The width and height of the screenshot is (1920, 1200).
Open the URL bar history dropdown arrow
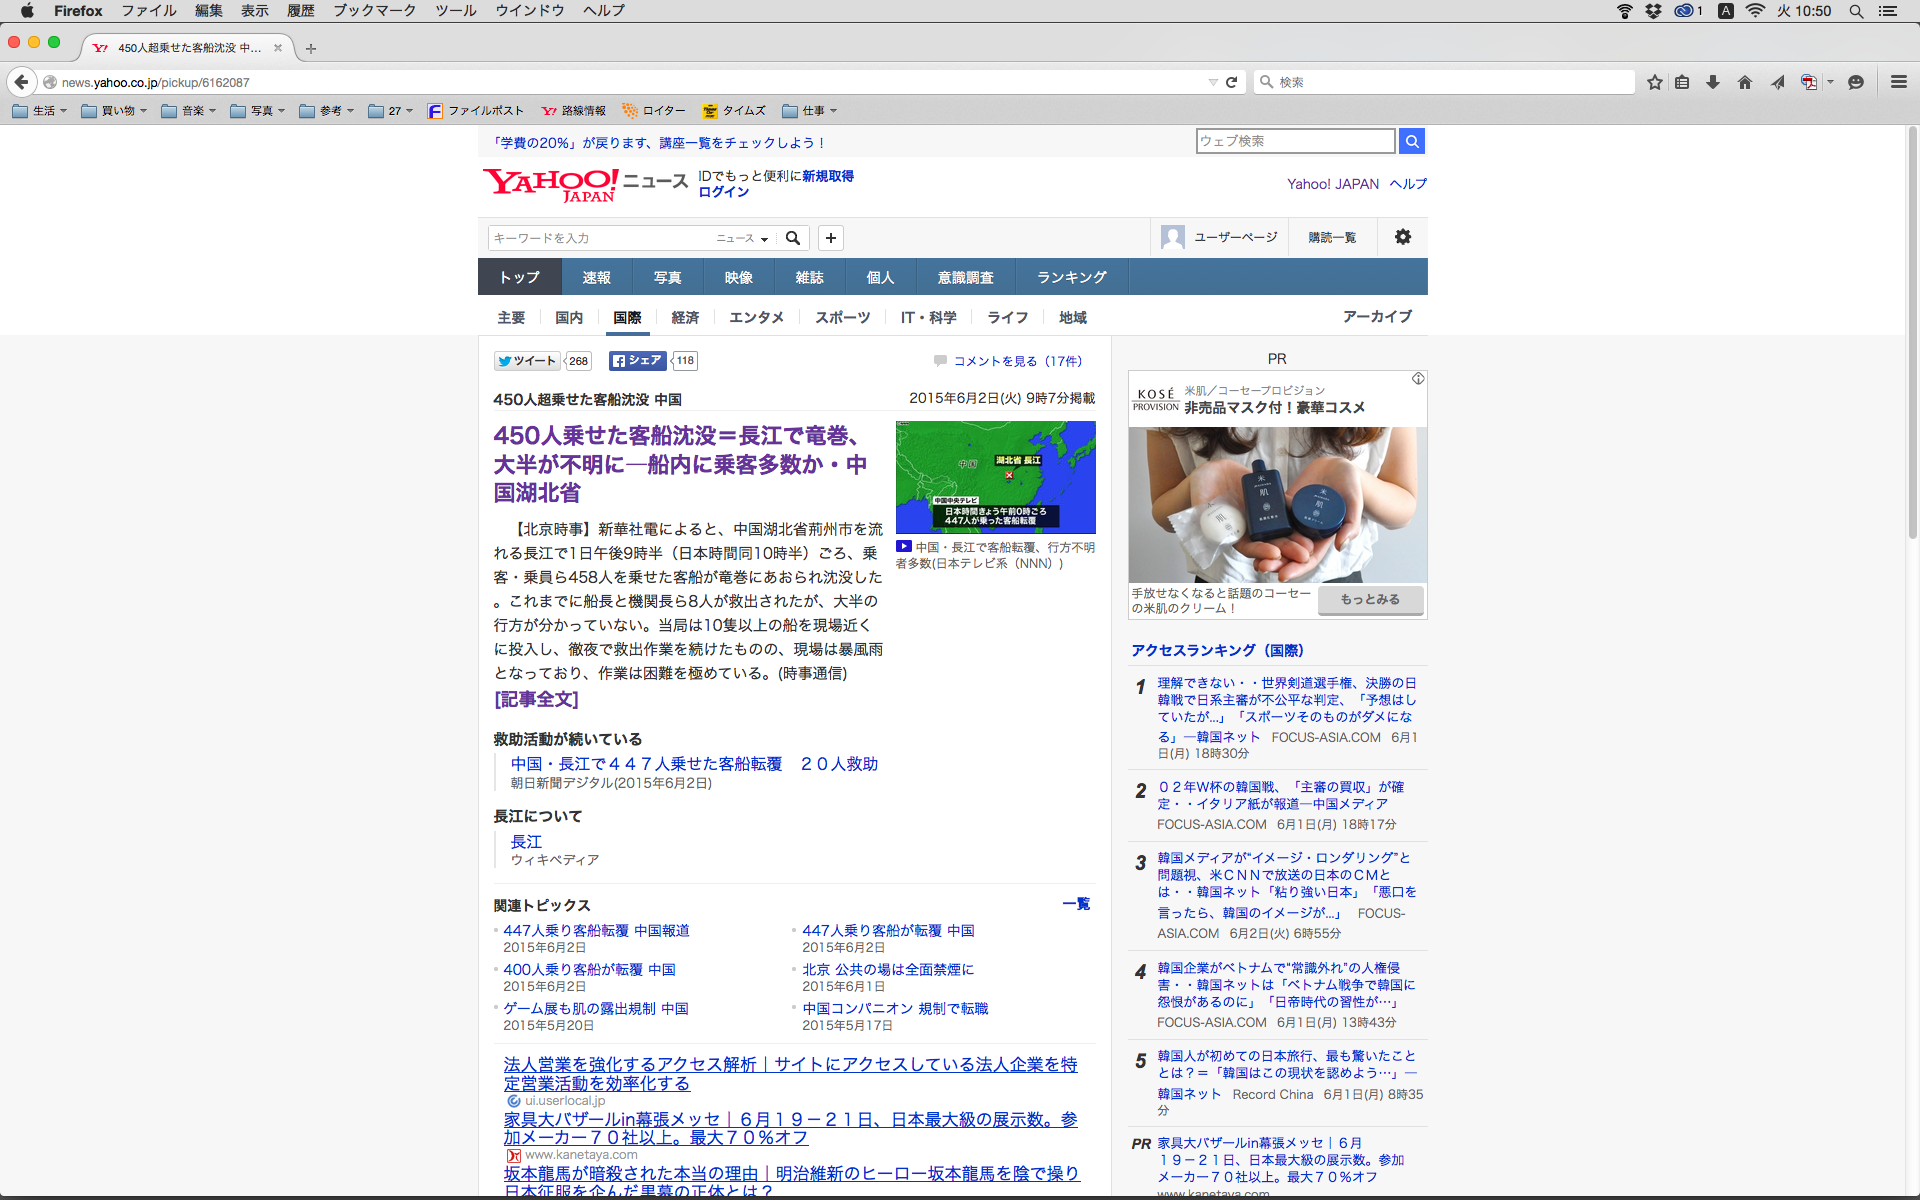[1212, 82]
